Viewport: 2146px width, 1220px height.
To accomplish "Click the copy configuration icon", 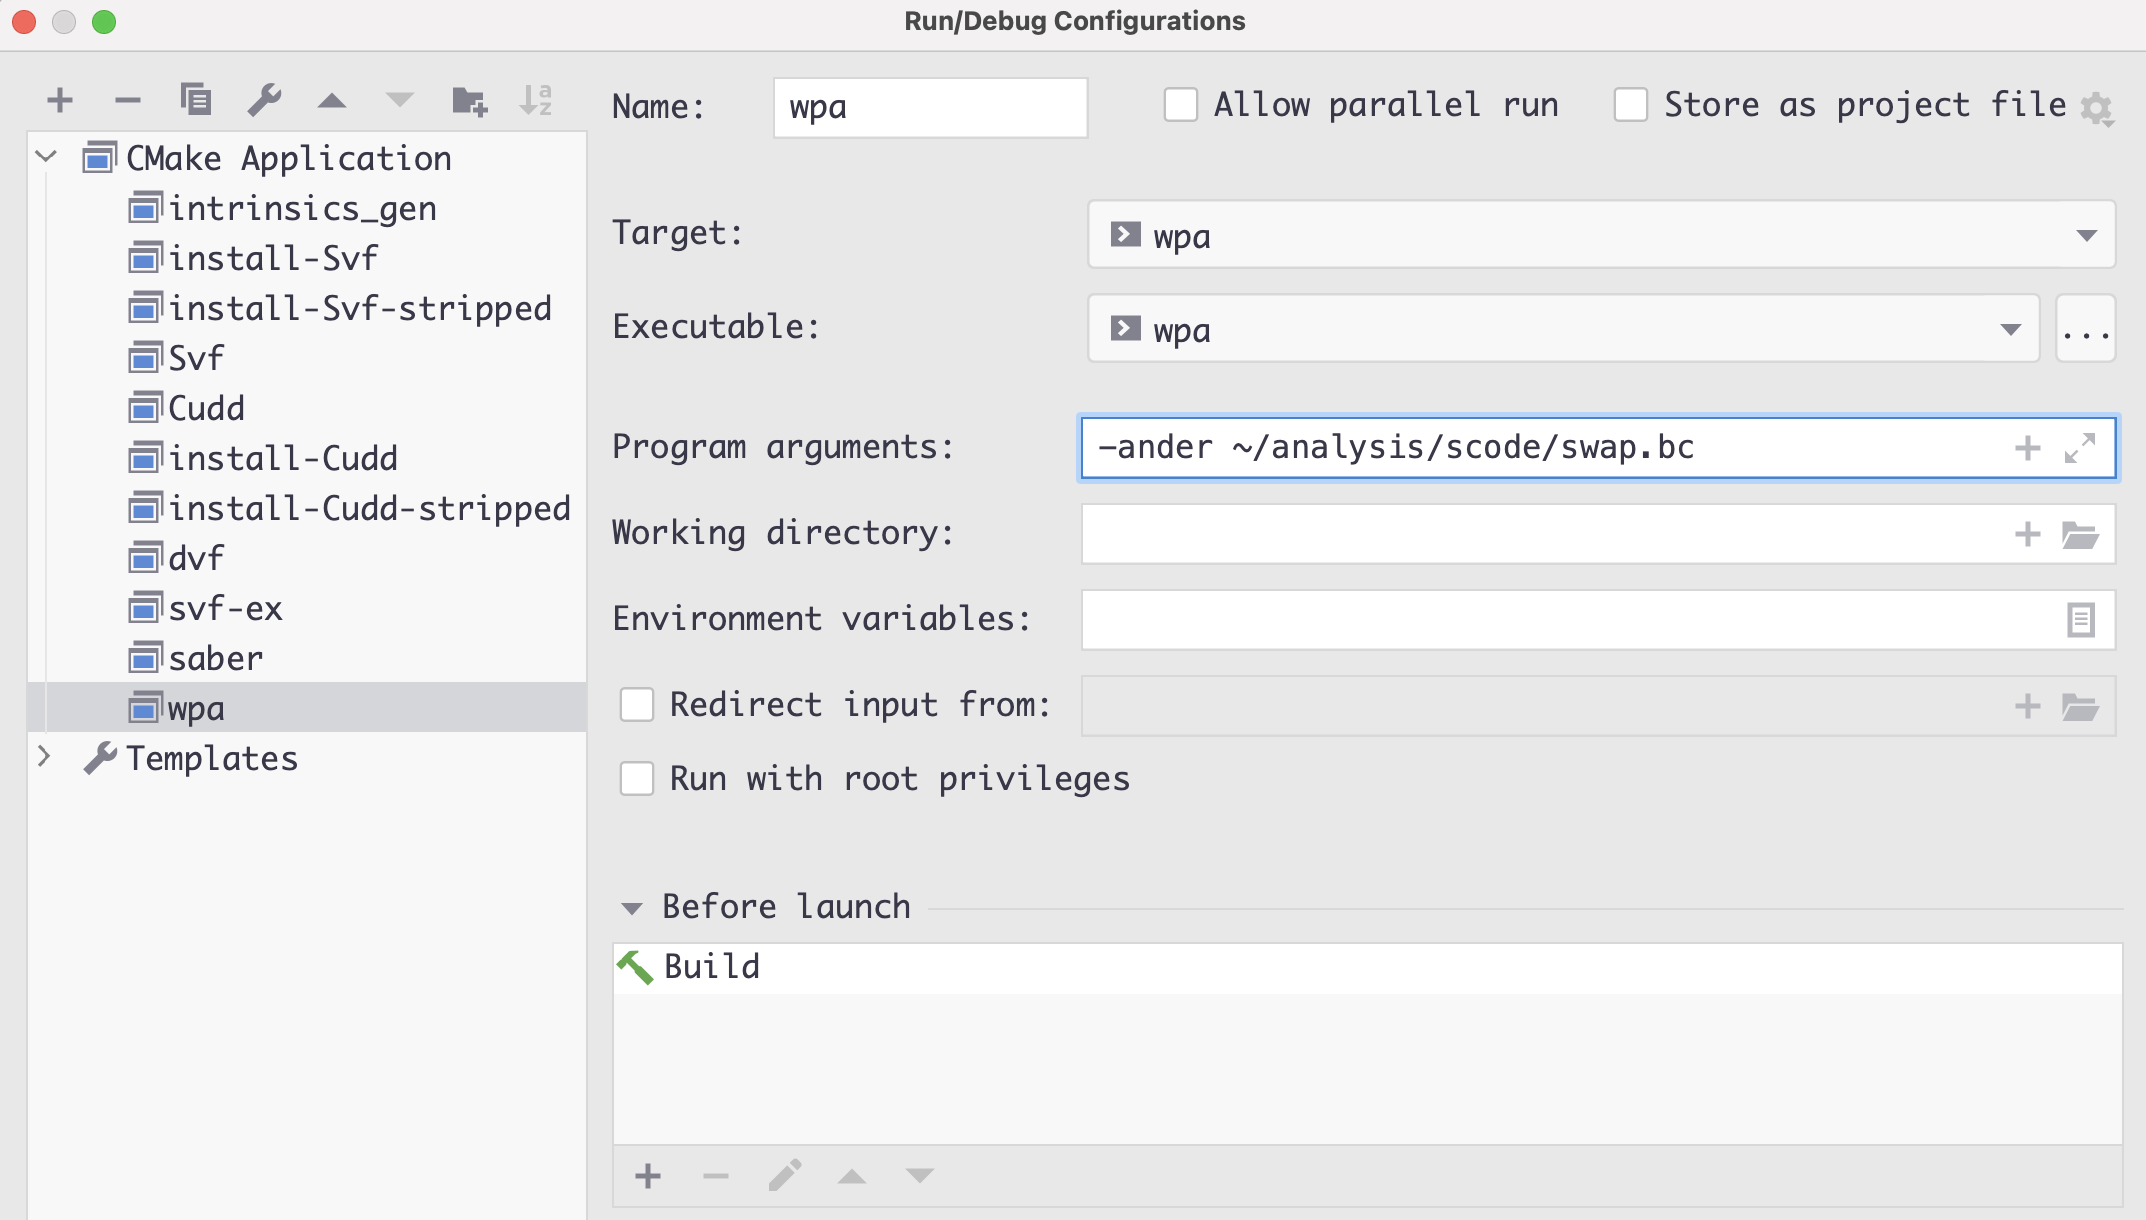I will pos(195,100).
